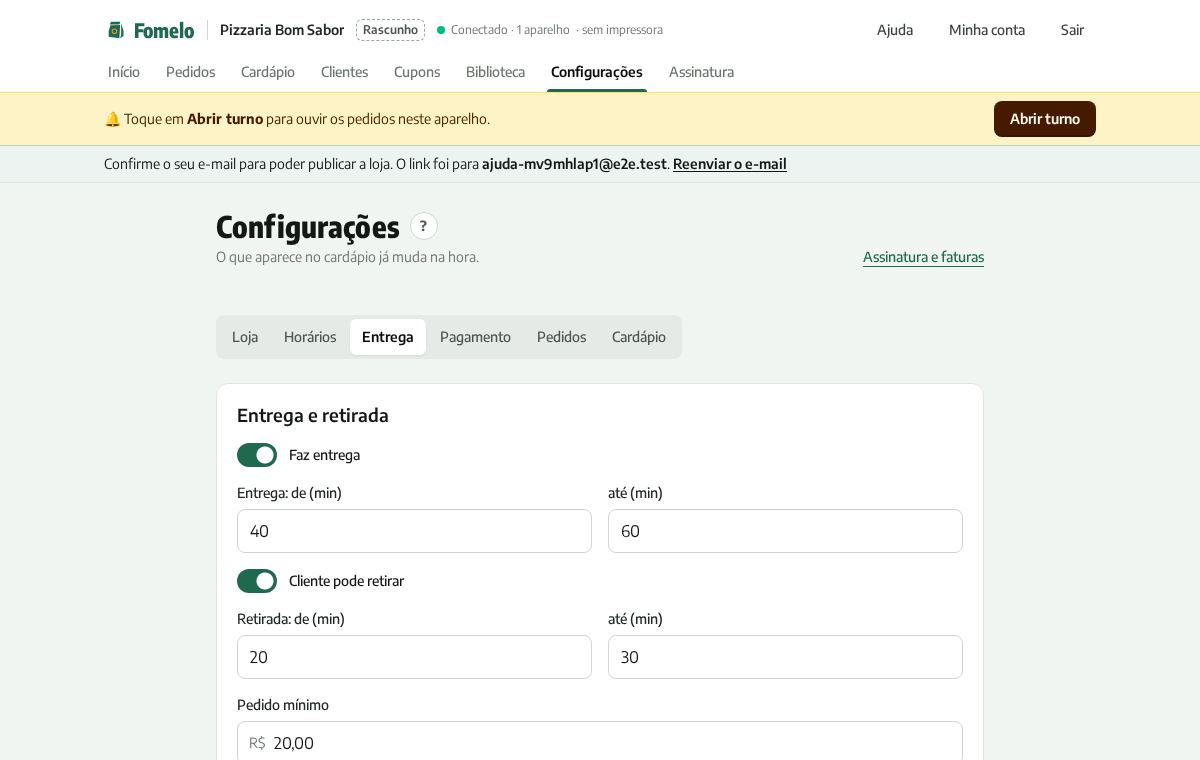Open the Assinatura menu item
1200x760 pixels.
(701, 72)
